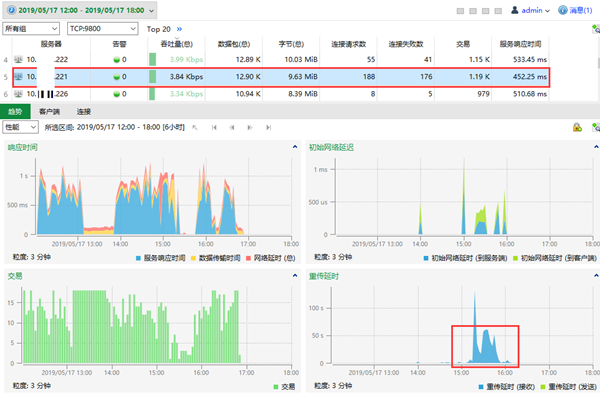Click the green alarm dot in row 222
The width and height of the screenshot is (600, 393).
tap(117, 60)
